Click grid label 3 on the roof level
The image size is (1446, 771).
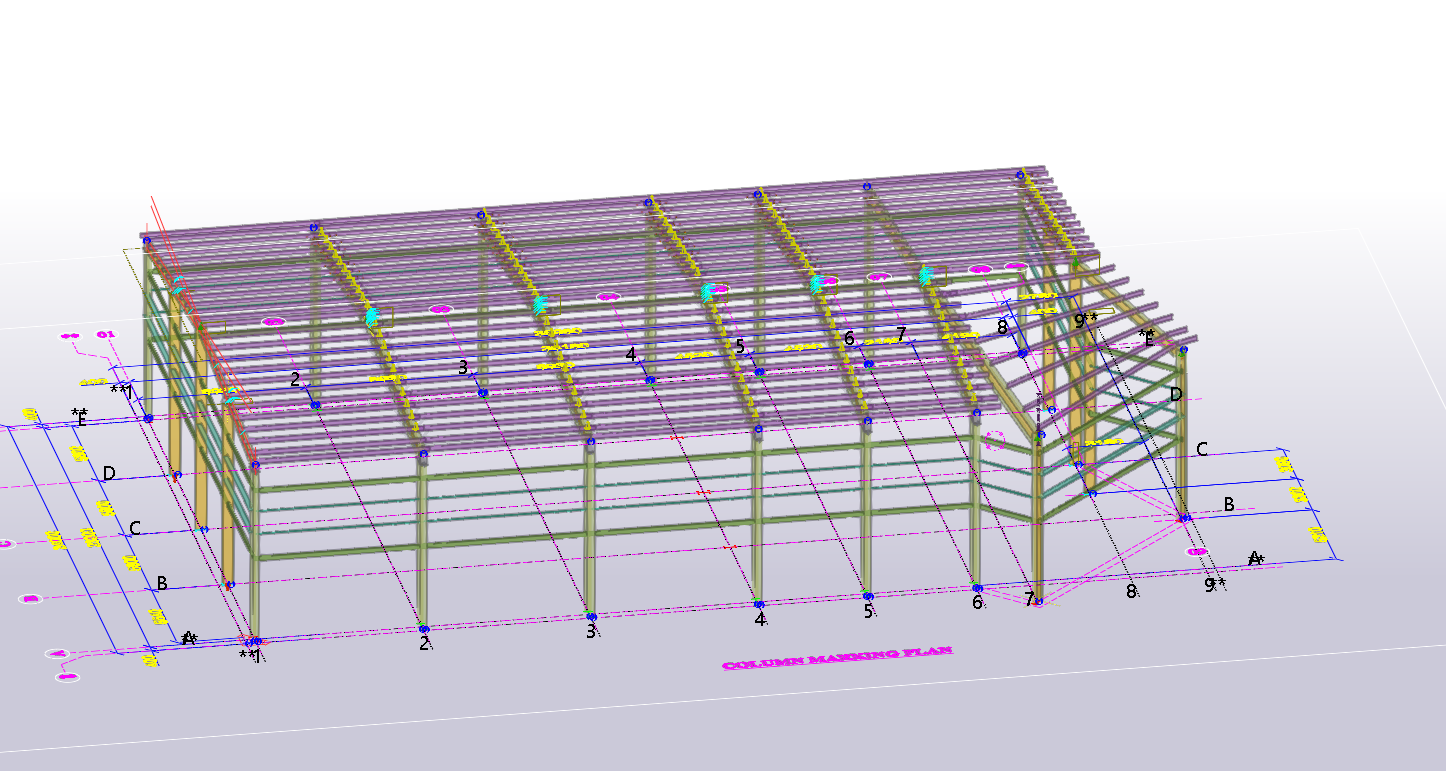pyautogui.click(x=463, y=367)
